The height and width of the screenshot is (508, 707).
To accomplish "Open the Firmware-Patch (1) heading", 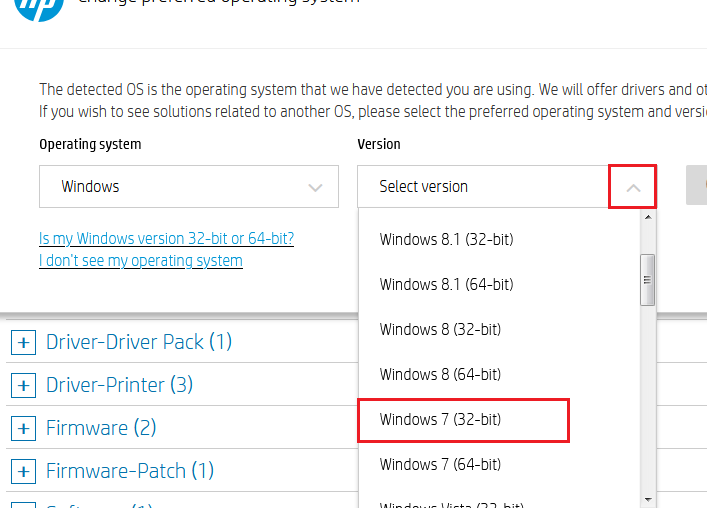I will tap(130, 471).
